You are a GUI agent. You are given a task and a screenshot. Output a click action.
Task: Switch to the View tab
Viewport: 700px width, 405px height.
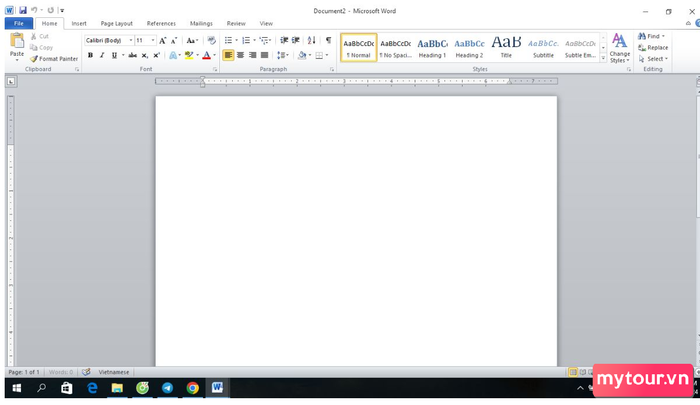click(x=266, y=23)
